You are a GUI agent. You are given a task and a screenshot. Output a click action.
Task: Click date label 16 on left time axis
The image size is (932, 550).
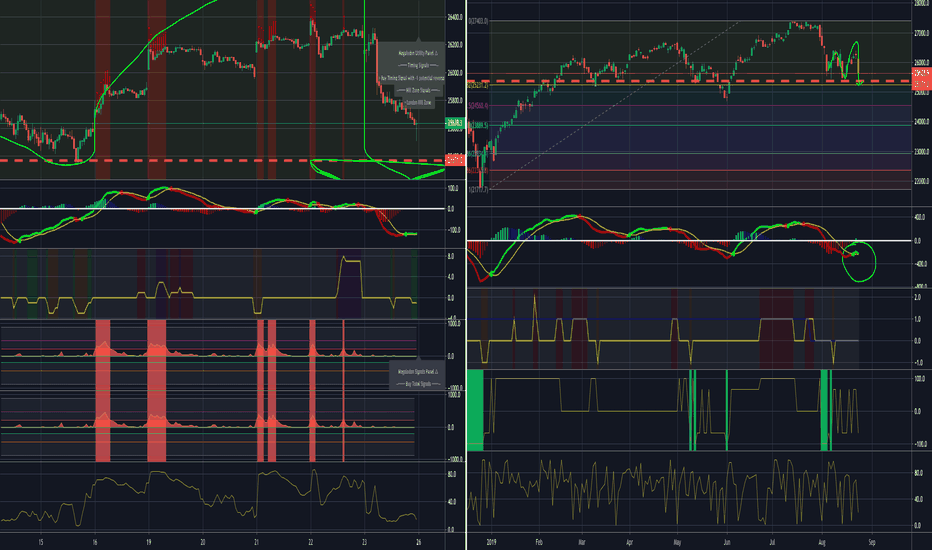tap(95, 542)
